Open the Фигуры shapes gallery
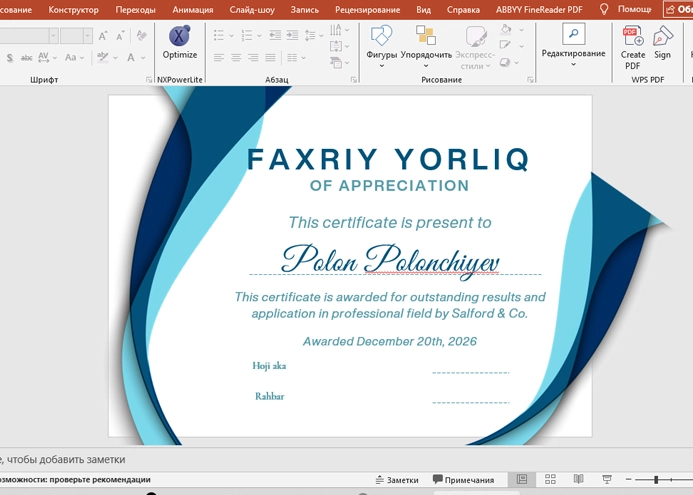The height and width of the screenshot is (495, 693). tap(381, 46)
